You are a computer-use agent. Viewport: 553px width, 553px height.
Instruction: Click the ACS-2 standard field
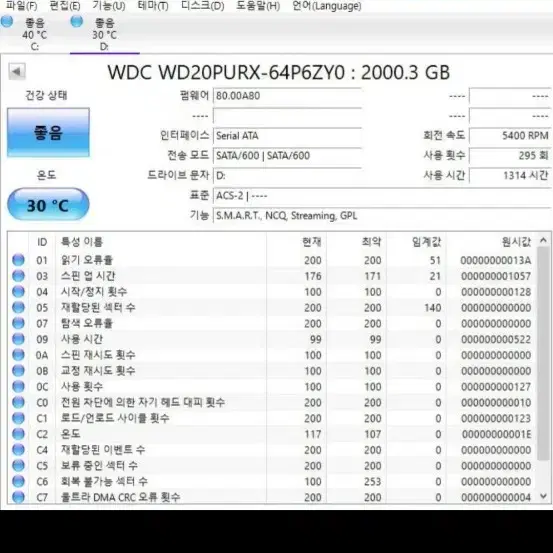tap(382, 195)
